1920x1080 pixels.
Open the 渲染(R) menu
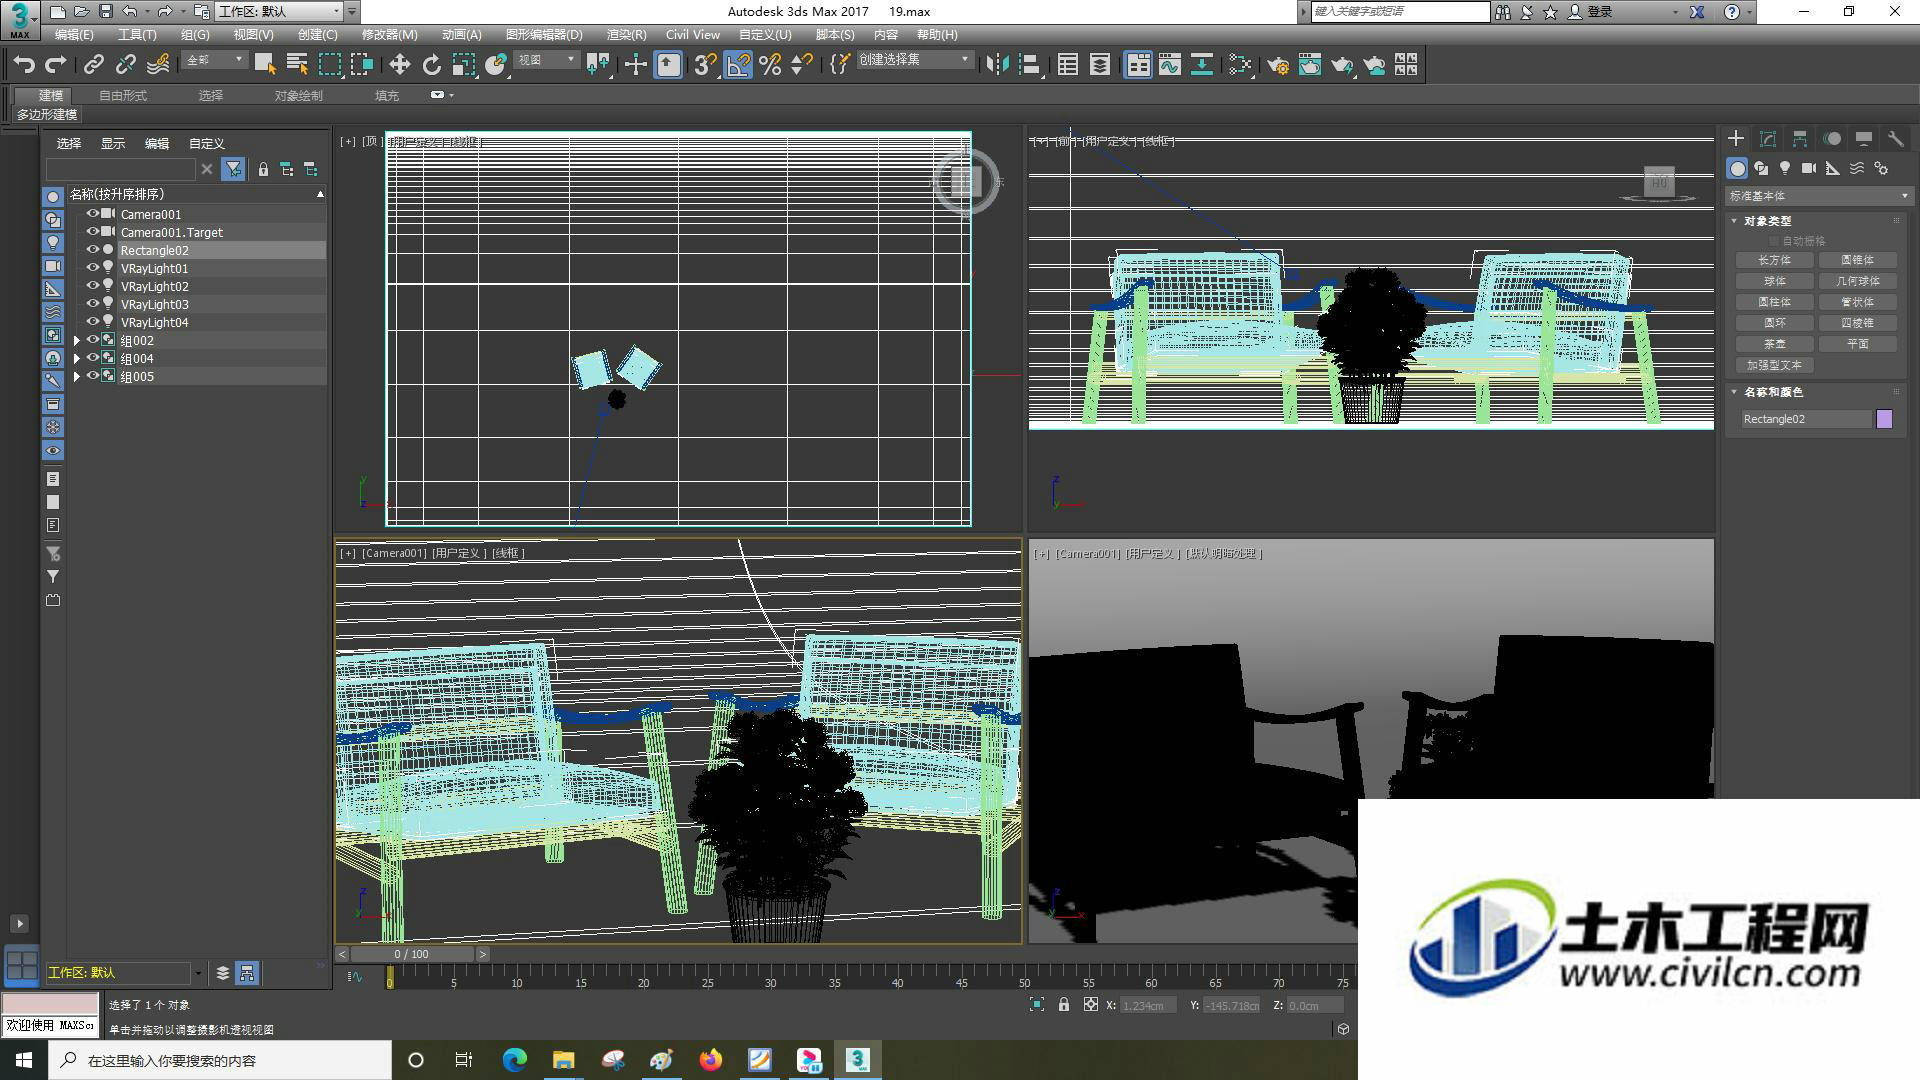626,35
